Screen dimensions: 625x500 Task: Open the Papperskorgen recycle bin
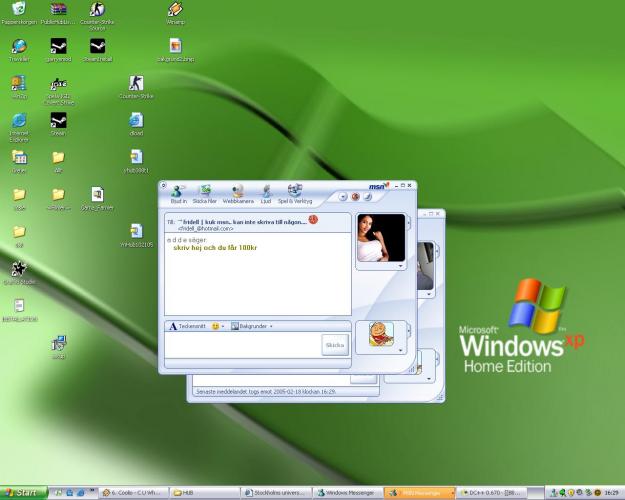coord(19,13)
